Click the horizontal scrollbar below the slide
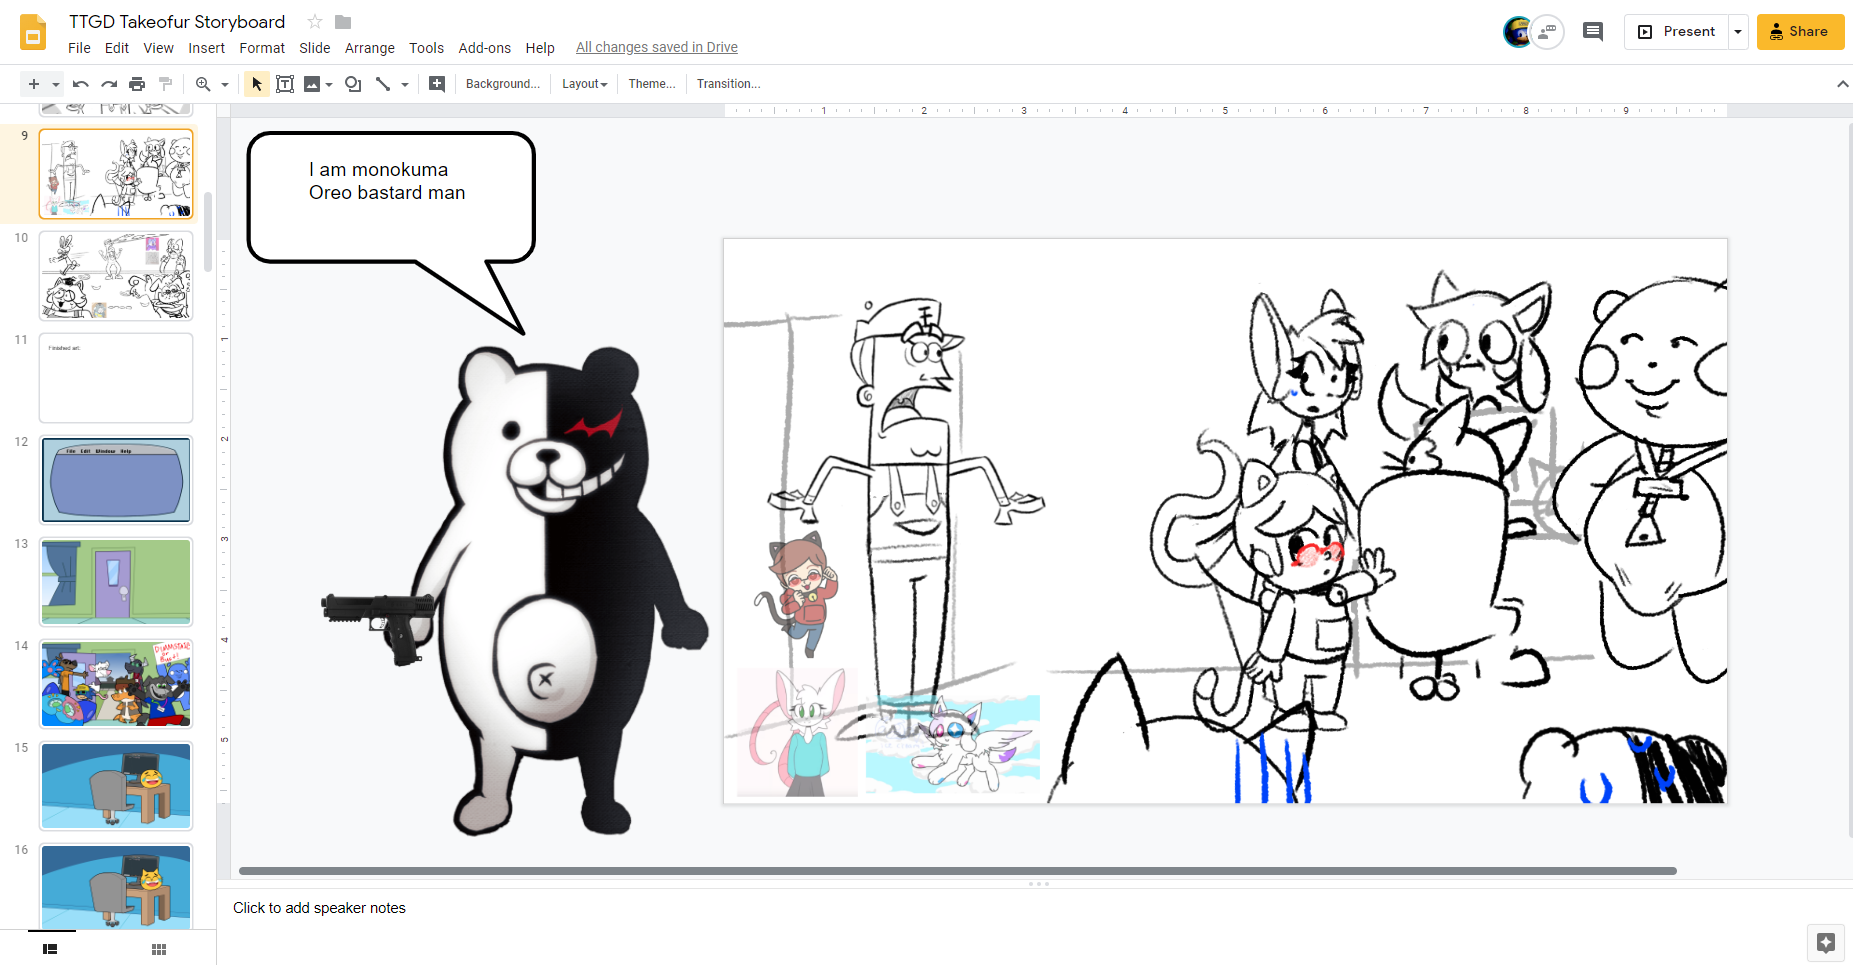 957,871
